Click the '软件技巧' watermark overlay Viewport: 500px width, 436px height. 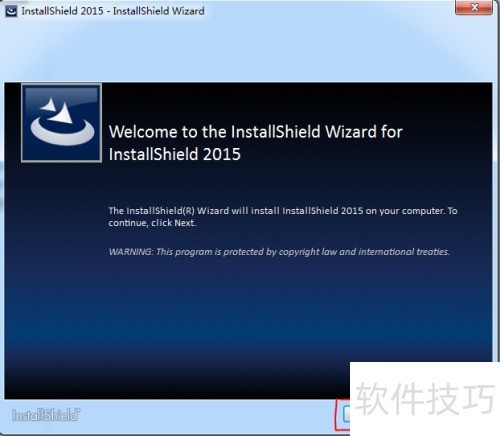pos(425,398)
